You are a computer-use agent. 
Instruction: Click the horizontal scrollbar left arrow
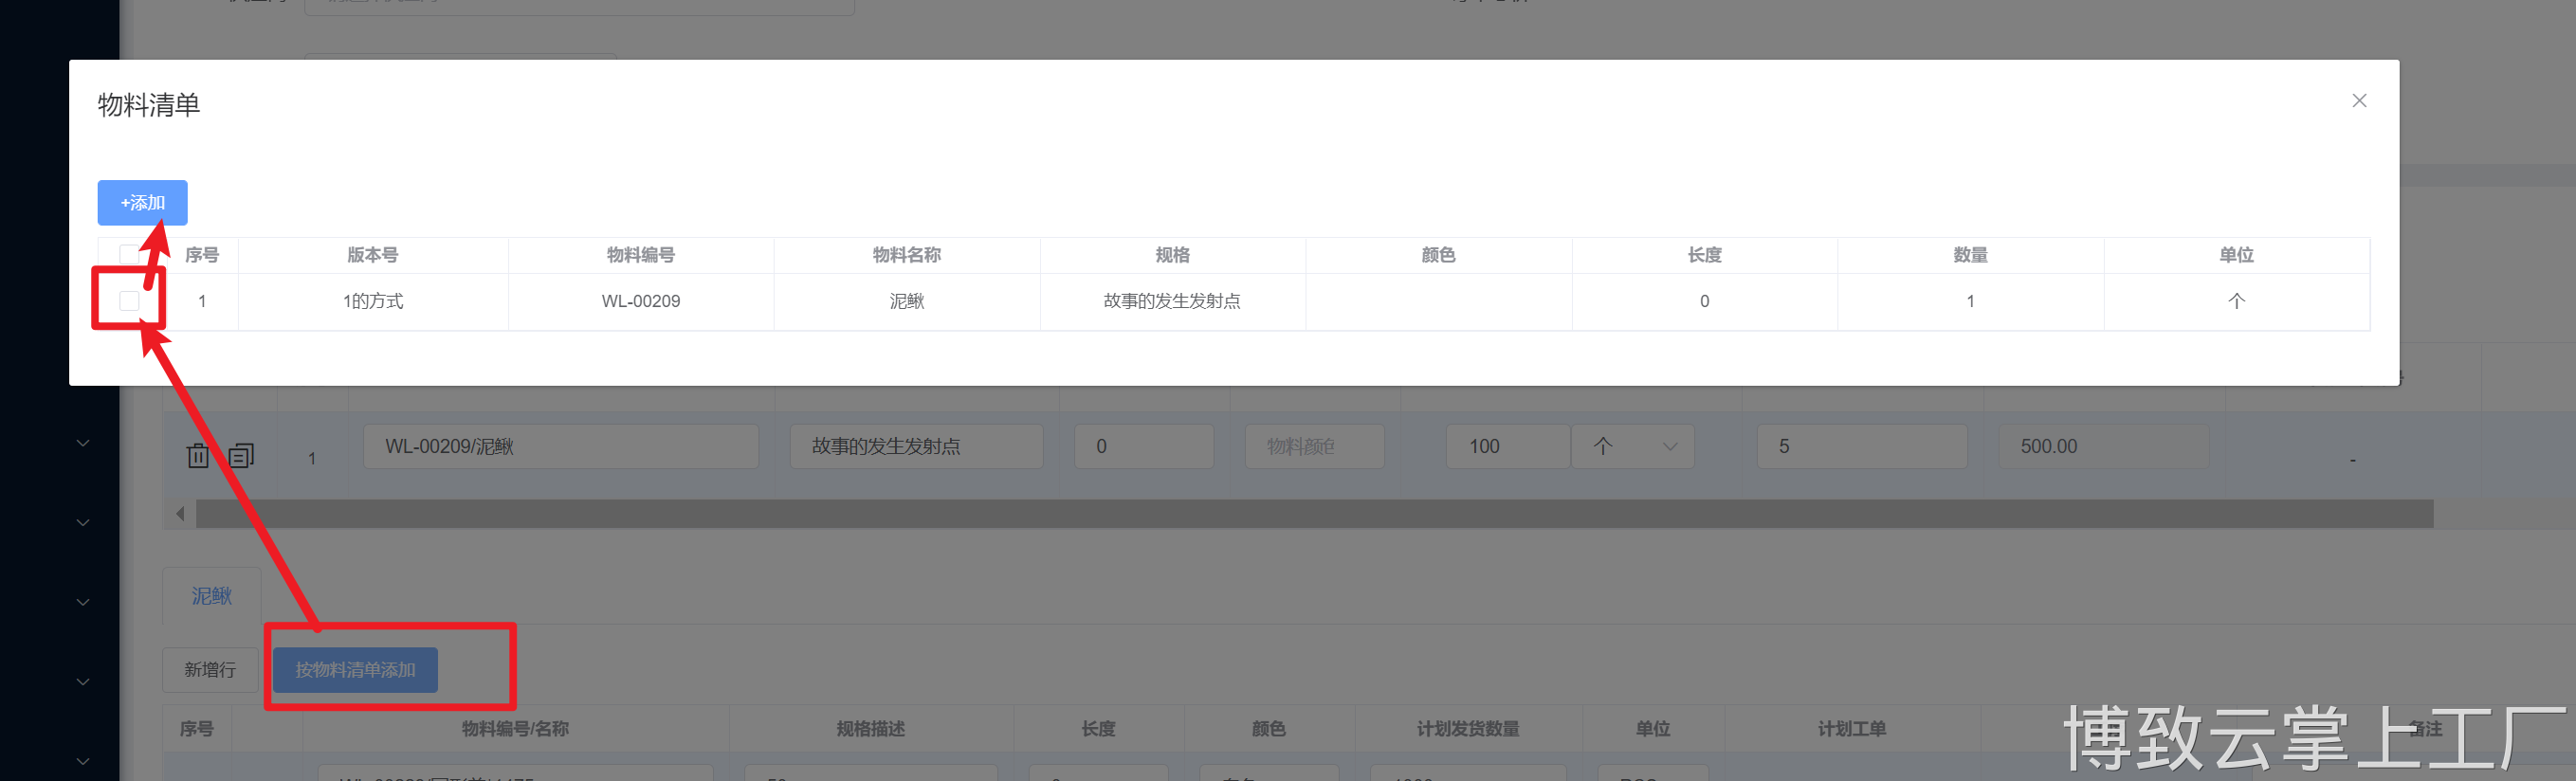point(180,514)
